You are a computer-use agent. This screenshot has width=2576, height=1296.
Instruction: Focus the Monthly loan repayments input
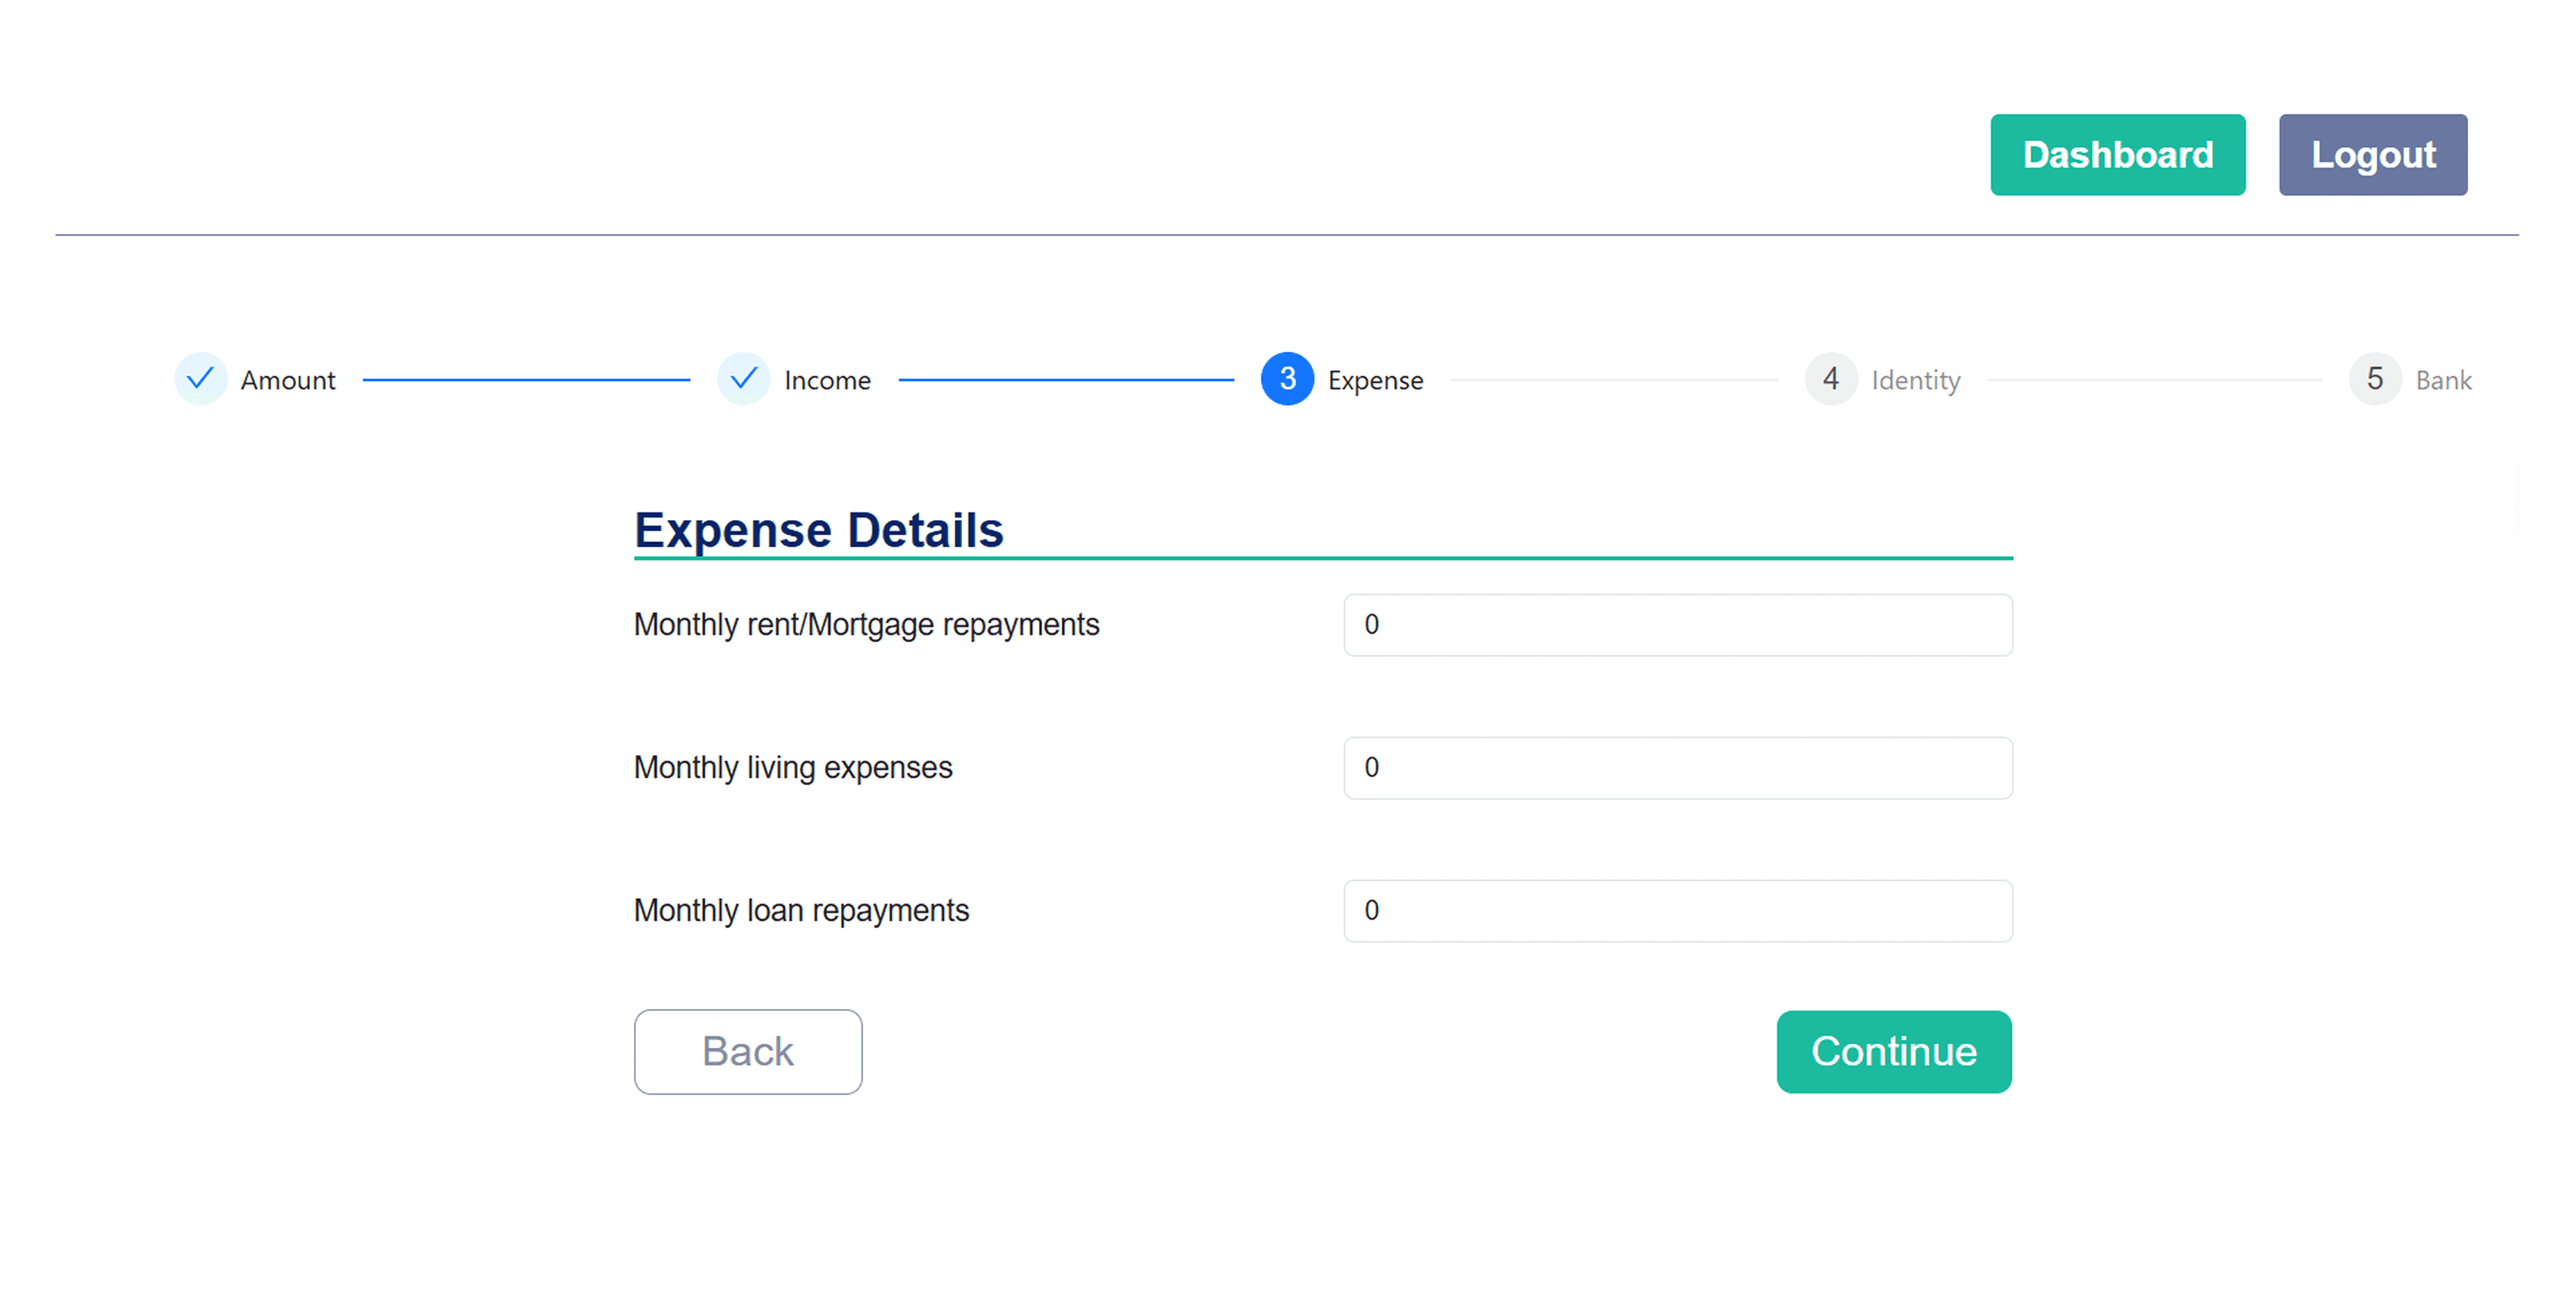(1677, 911)
